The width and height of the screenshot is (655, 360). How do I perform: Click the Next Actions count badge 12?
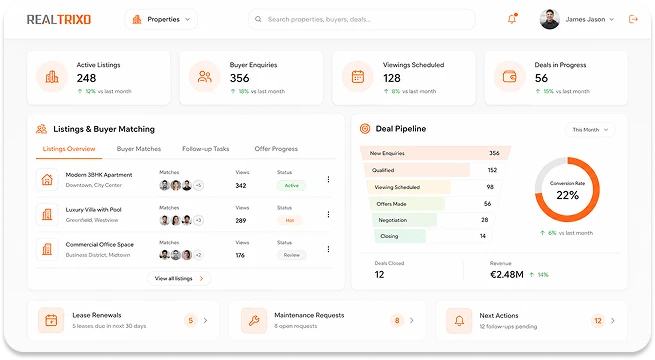point(598,321)
